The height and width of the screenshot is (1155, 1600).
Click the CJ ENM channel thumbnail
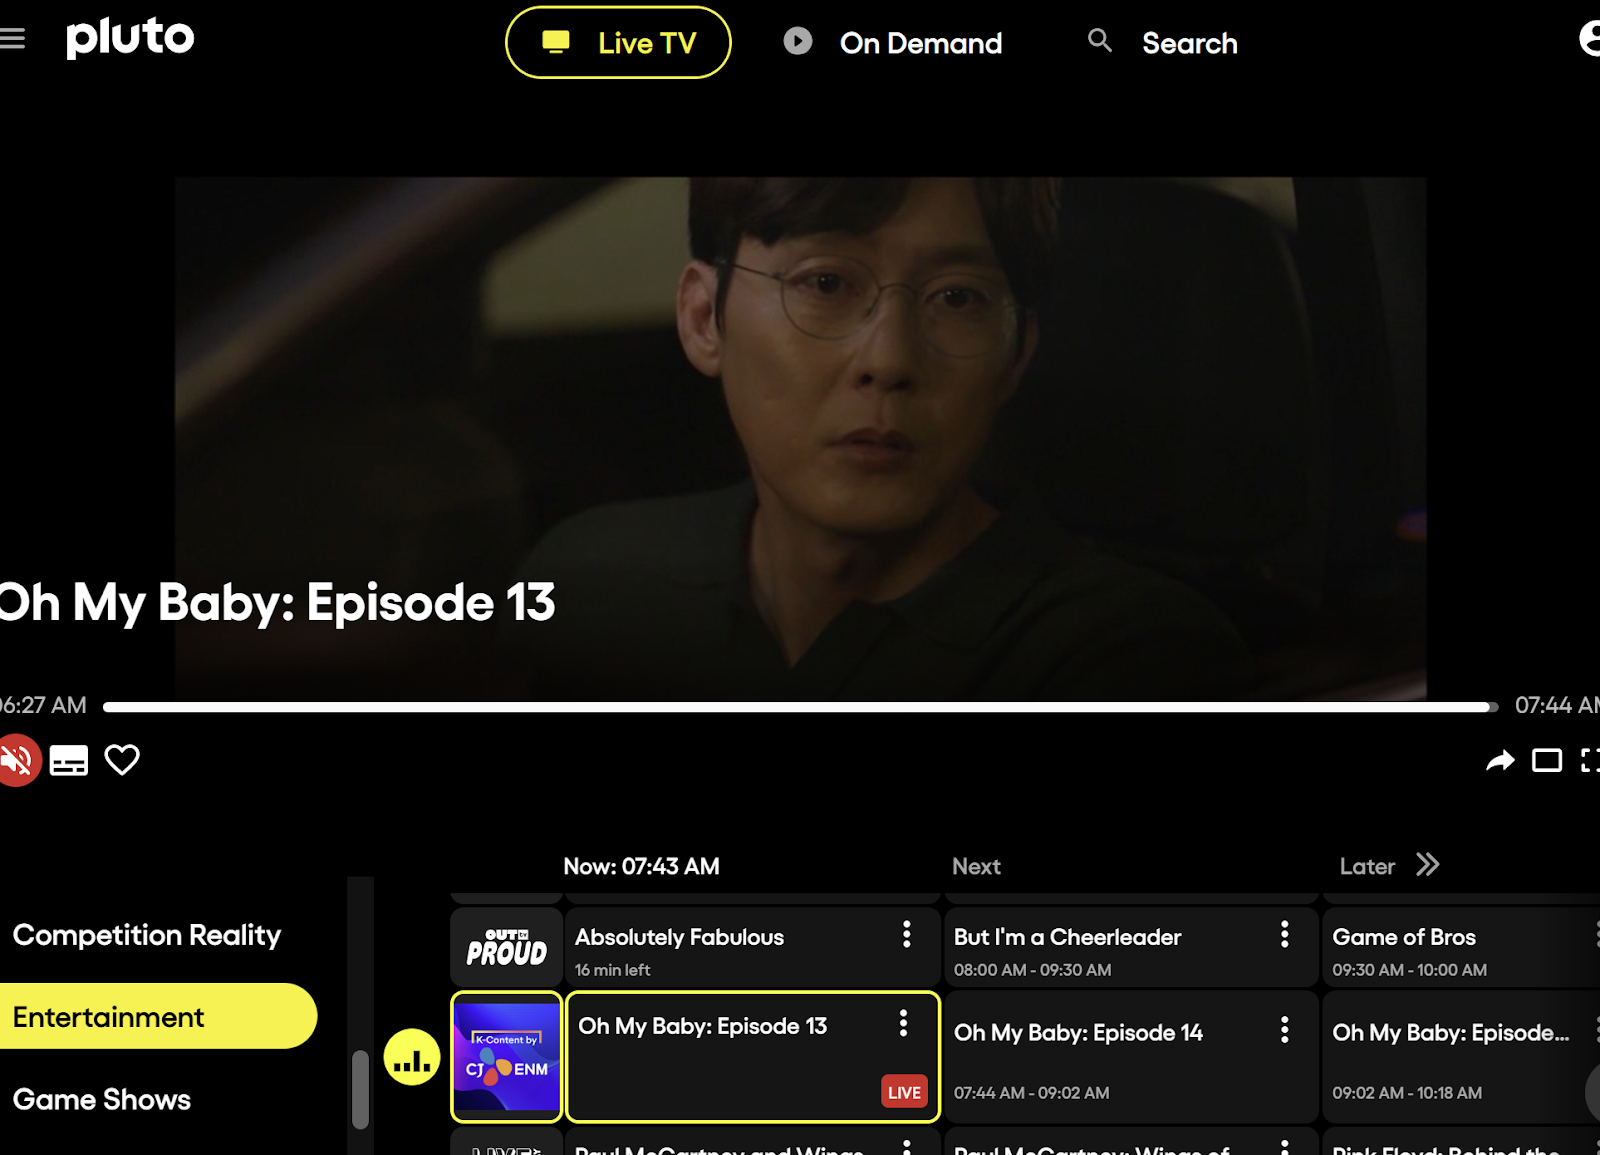507,1057
